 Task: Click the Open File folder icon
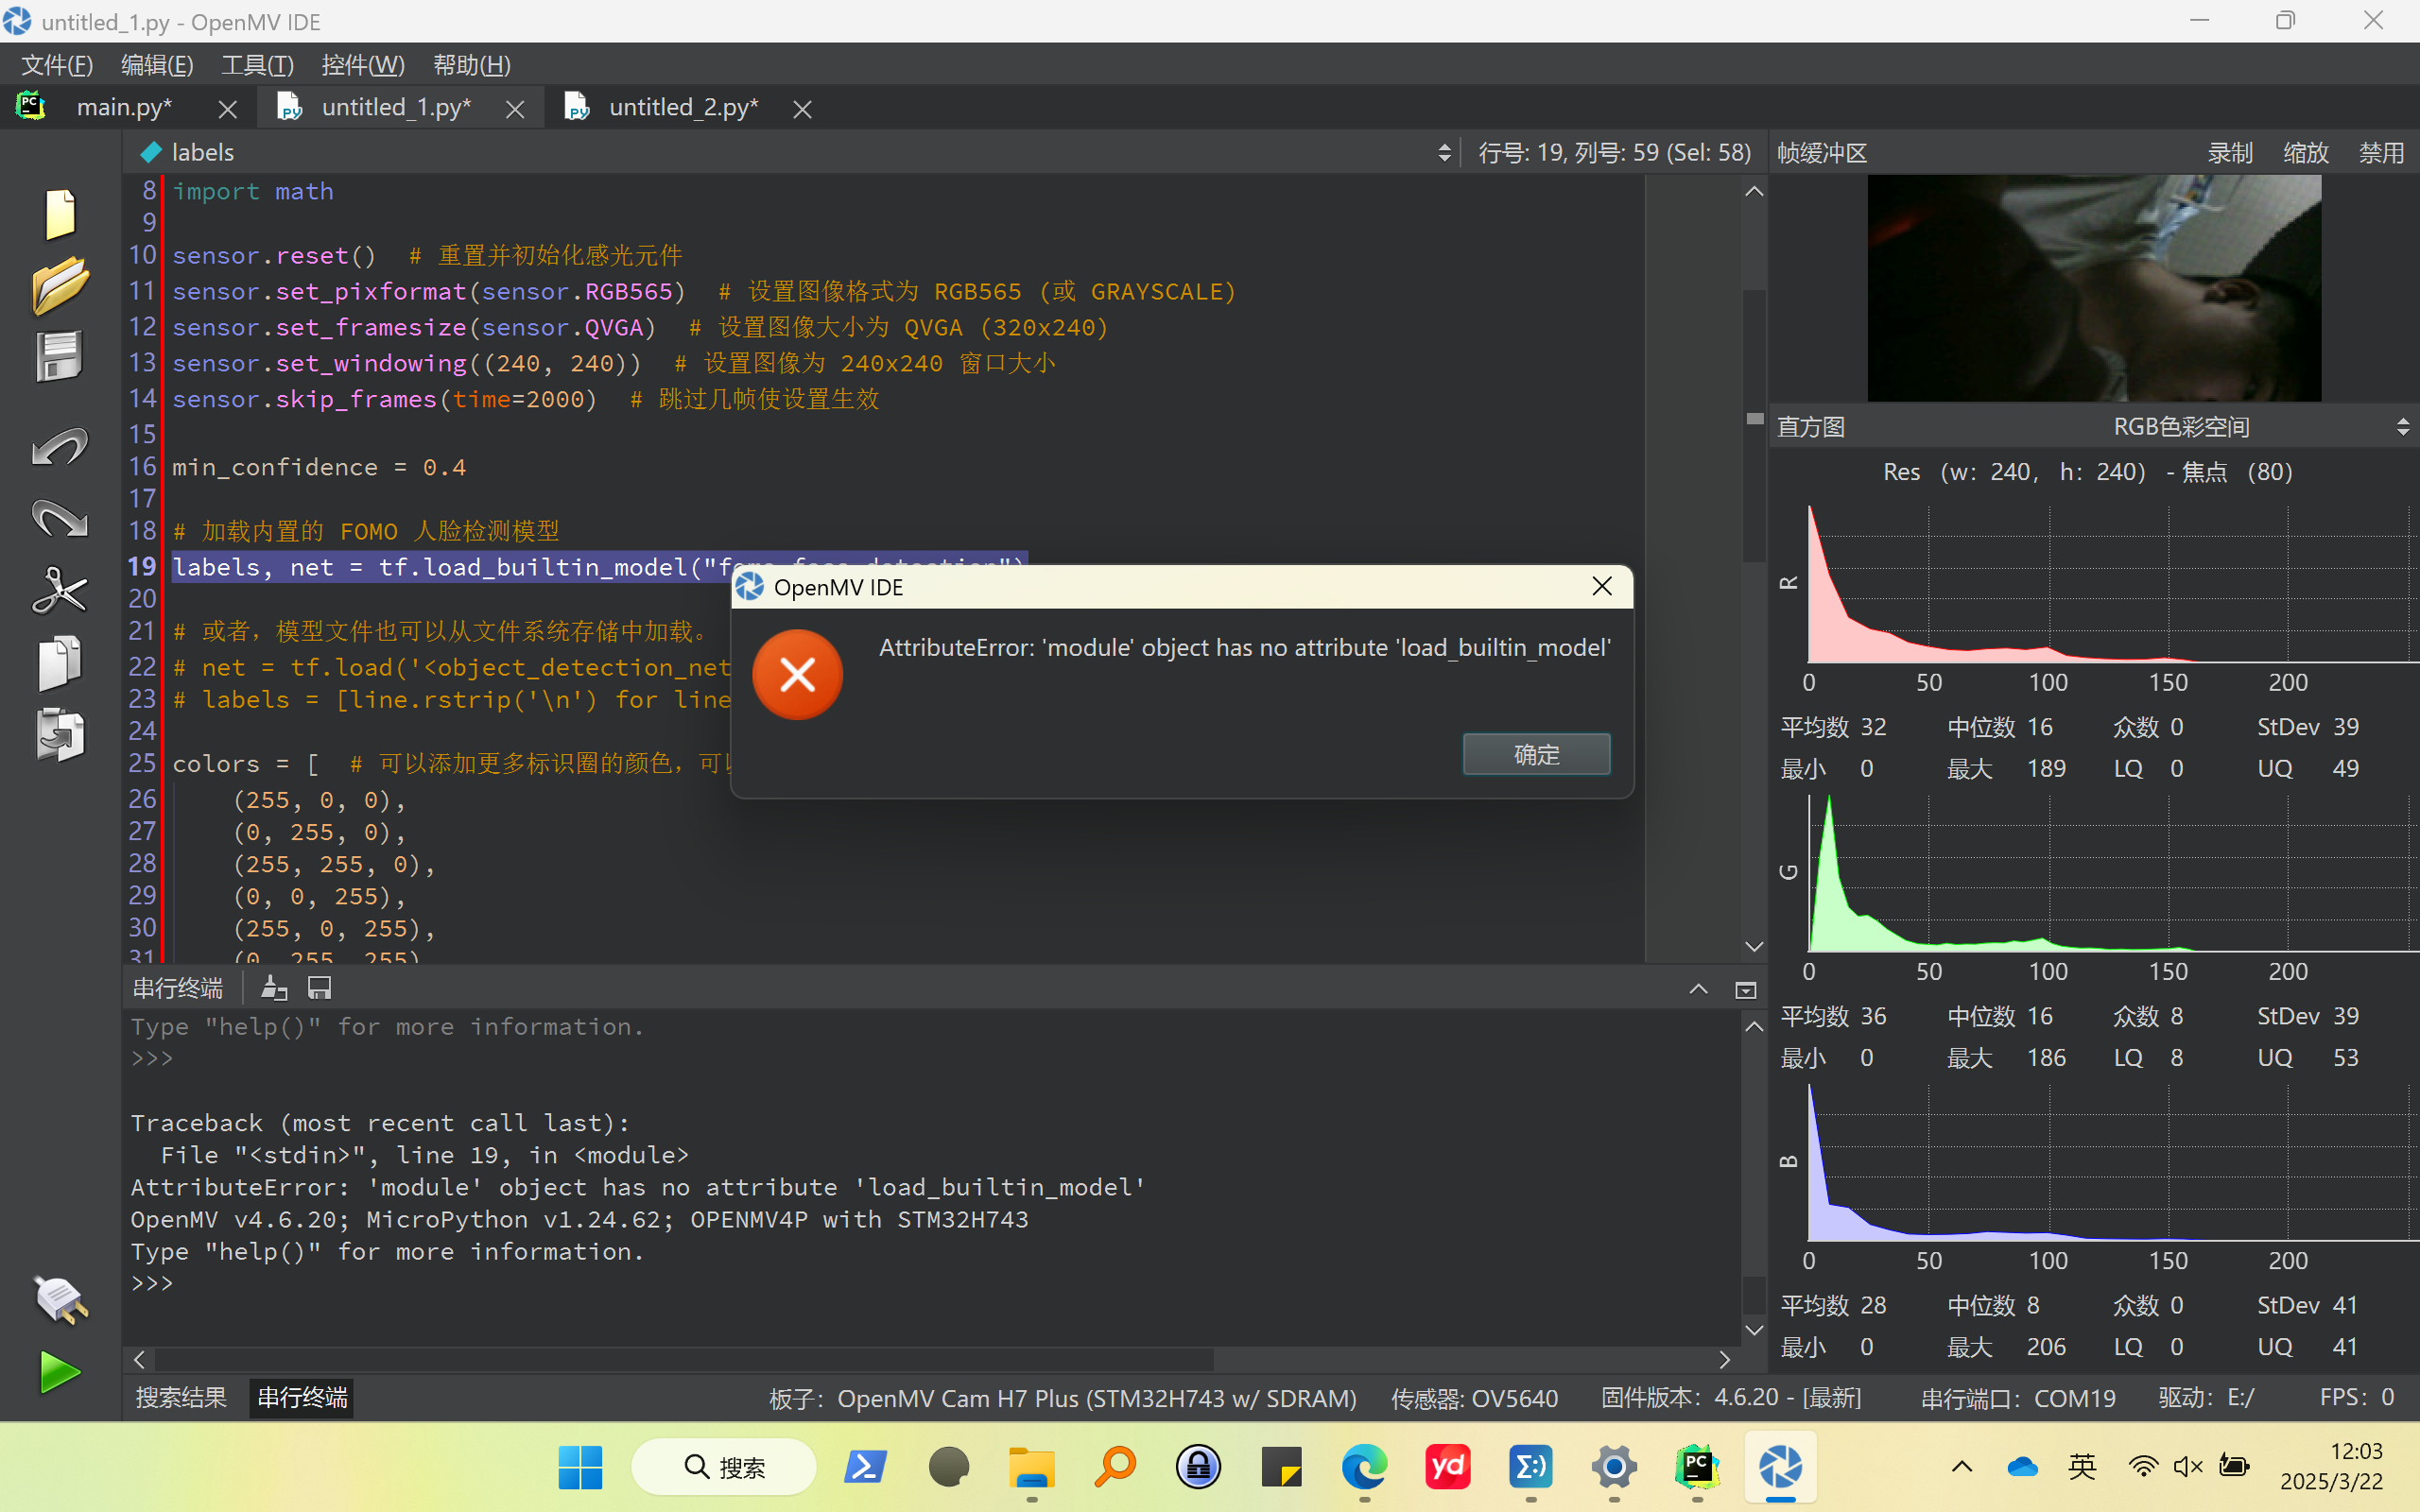tap(60, 285)
